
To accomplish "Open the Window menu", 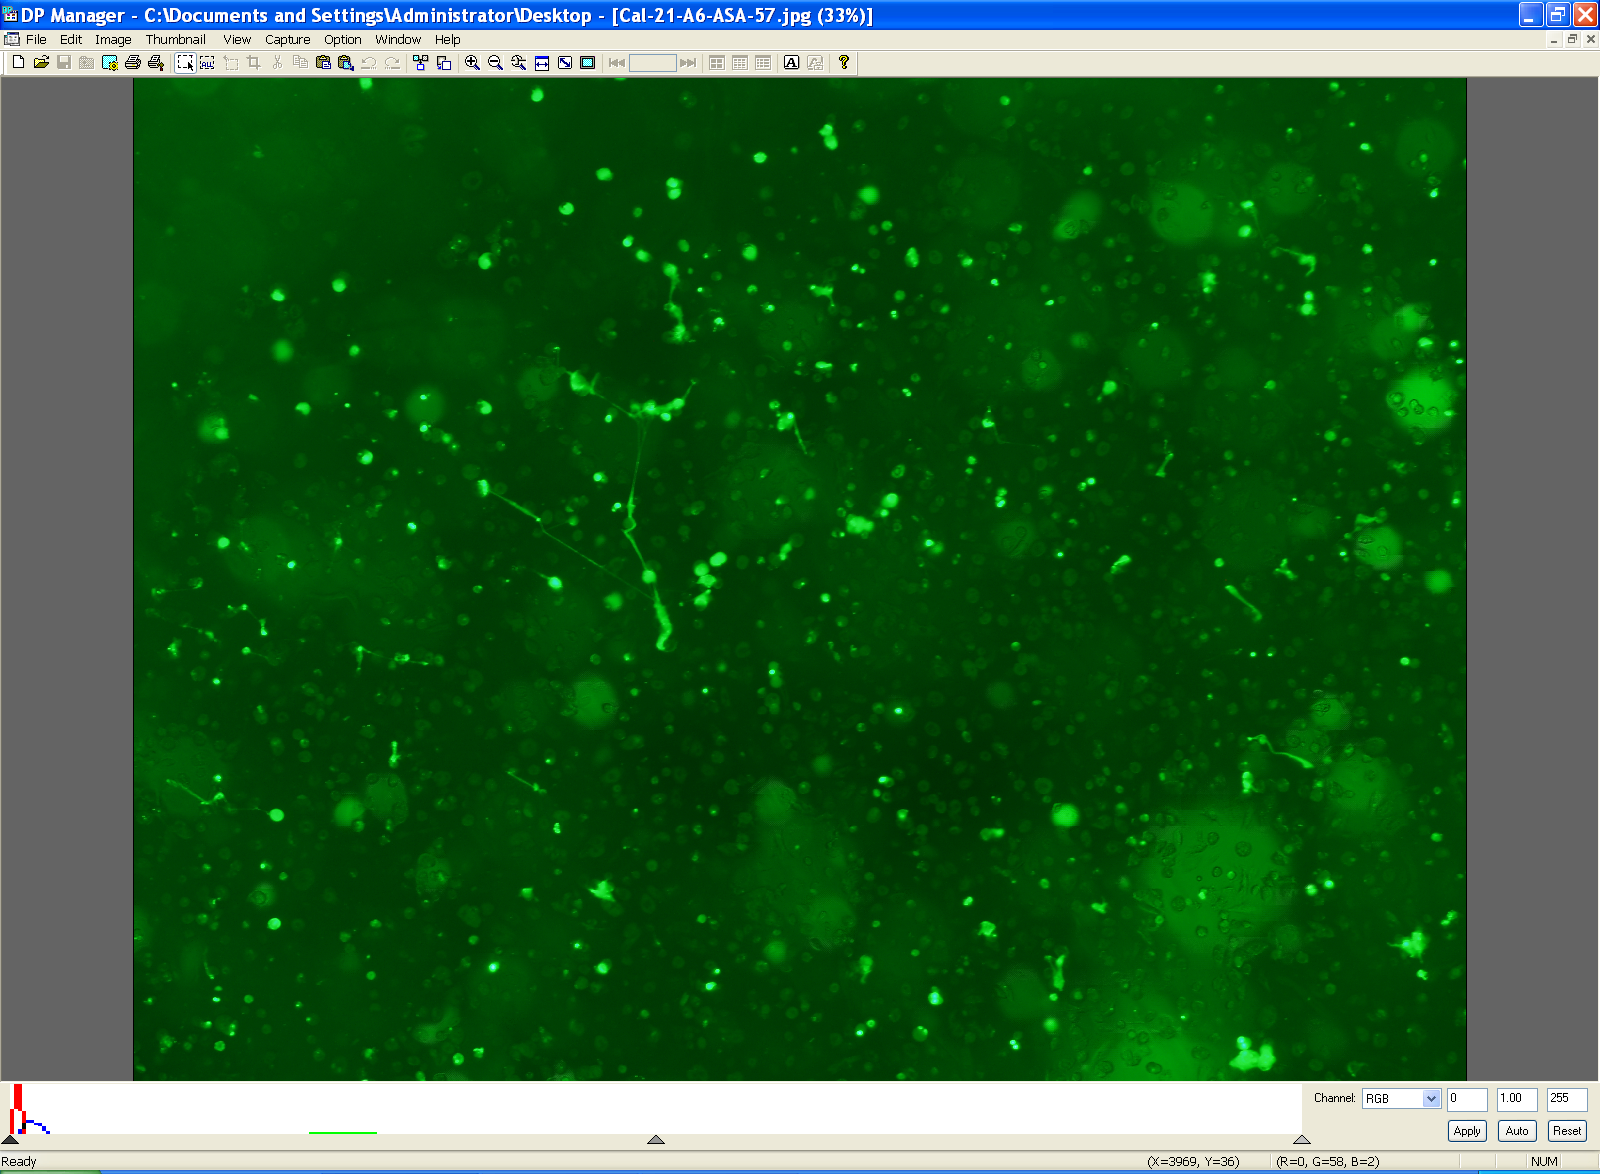I will [398, 40].
